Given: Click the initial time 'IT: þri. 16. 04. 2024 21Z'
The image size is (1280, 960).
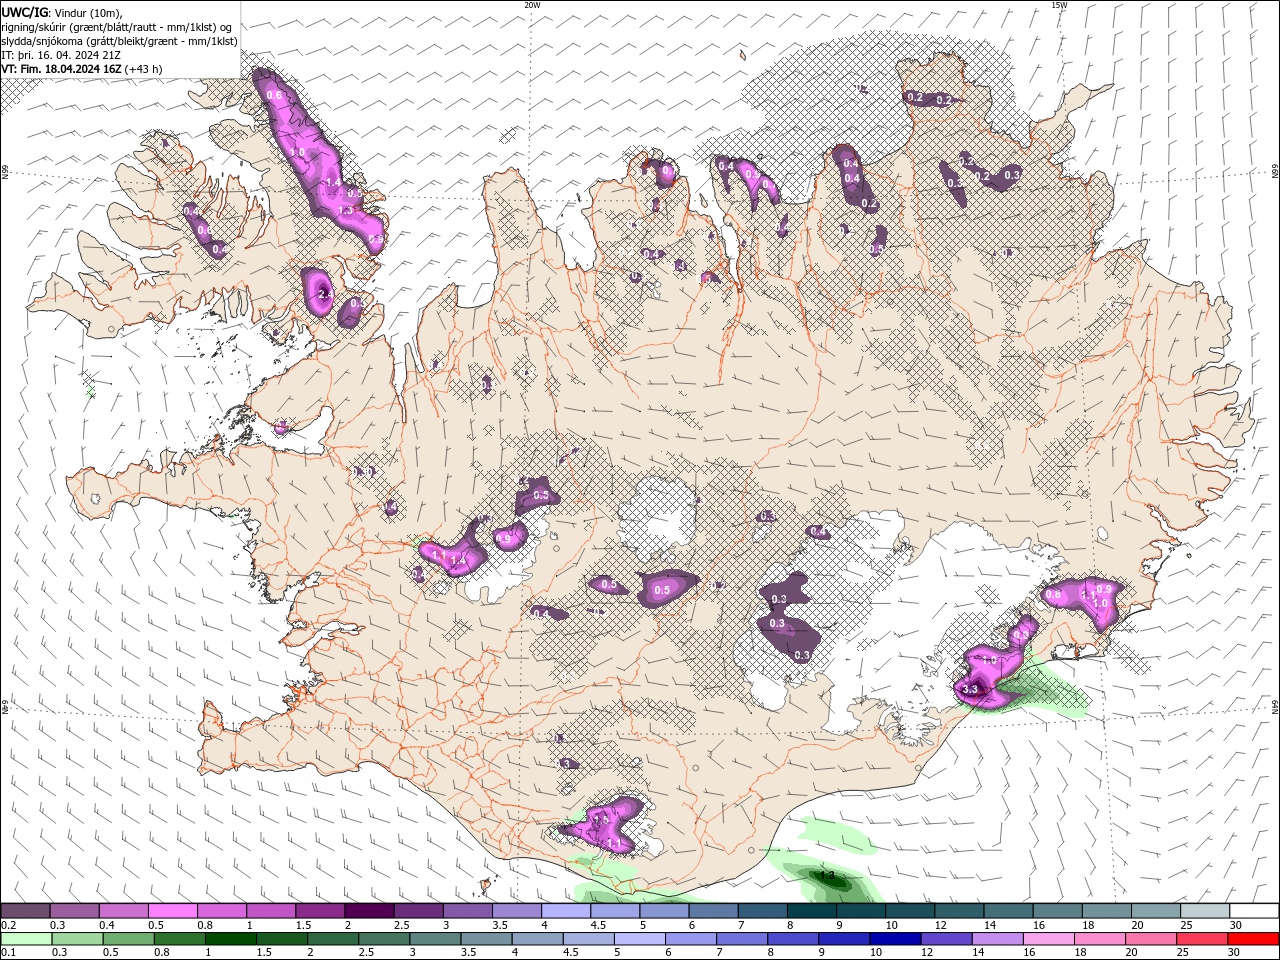Looking at the screenshot, I should coord(62,55).
